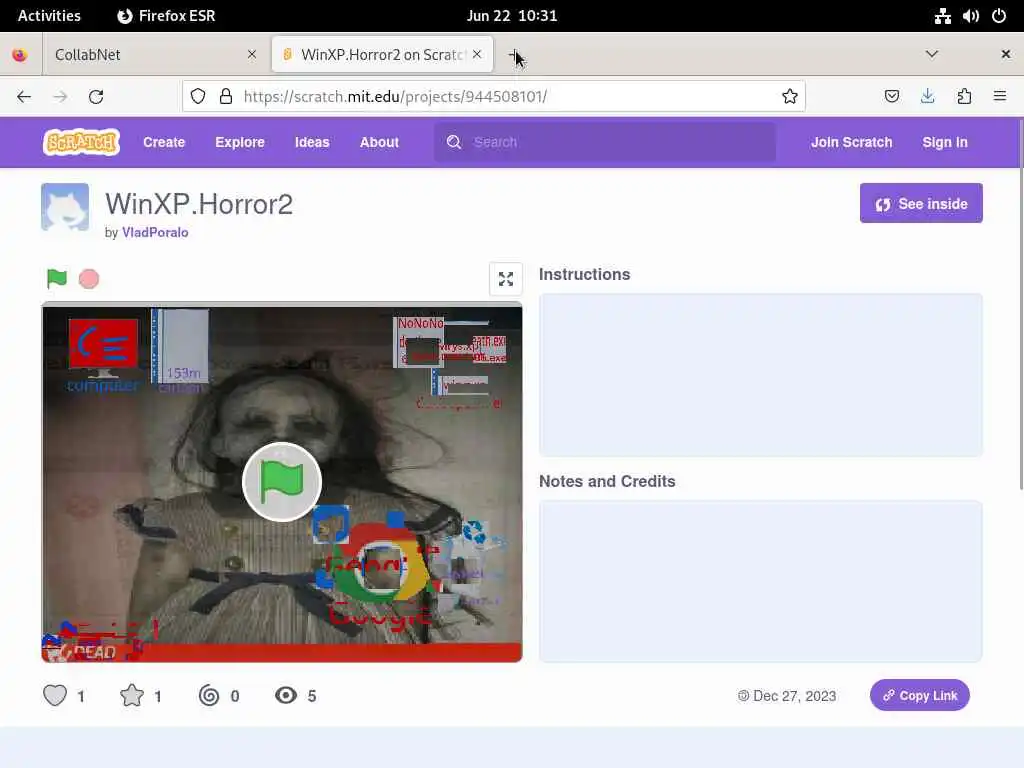This screenshot has width=1024, height=768.
Task: Click the page vertical scrollbar
Action: pyautogui.click(x=1020, y=304)
